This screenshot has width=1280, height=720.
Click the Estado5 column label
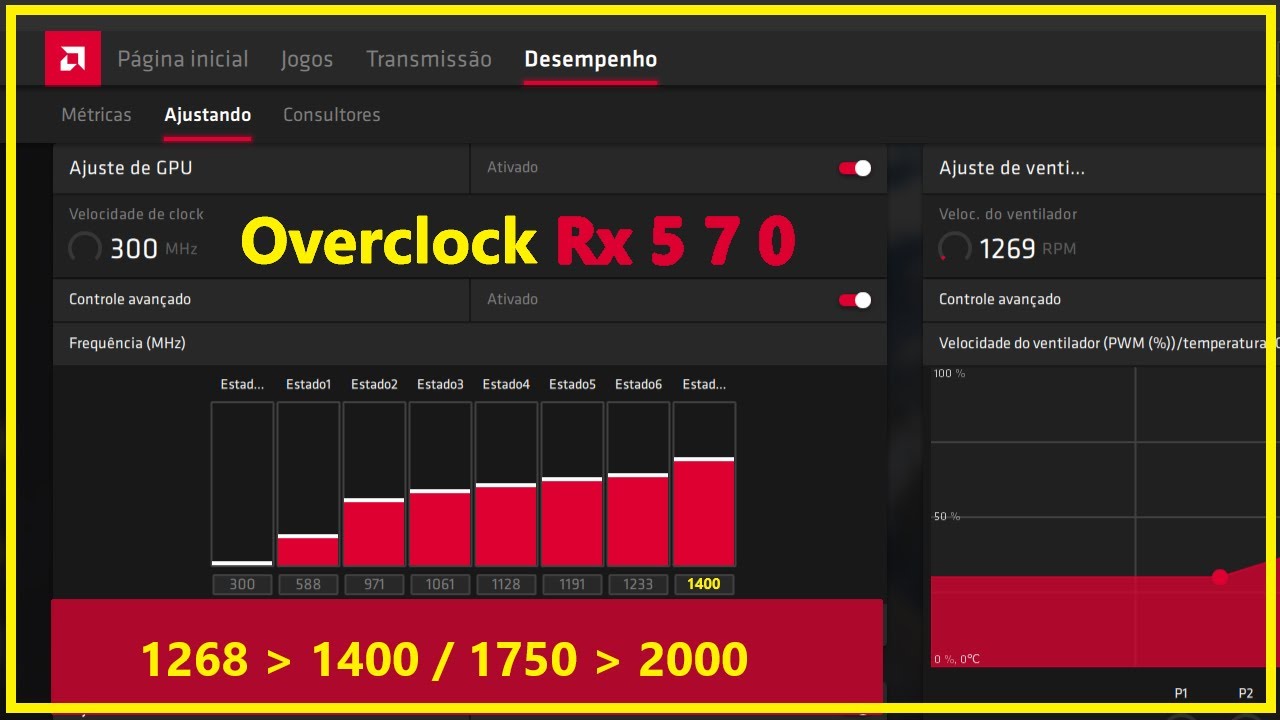pyautogui.click(x=572, y=384)
